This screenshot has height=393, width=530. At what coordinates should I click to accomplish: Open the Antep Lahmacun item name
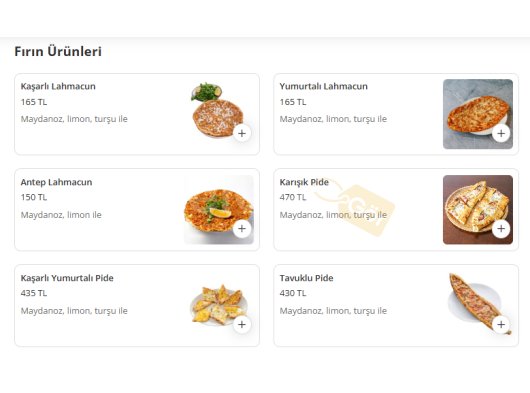(56, 182)
